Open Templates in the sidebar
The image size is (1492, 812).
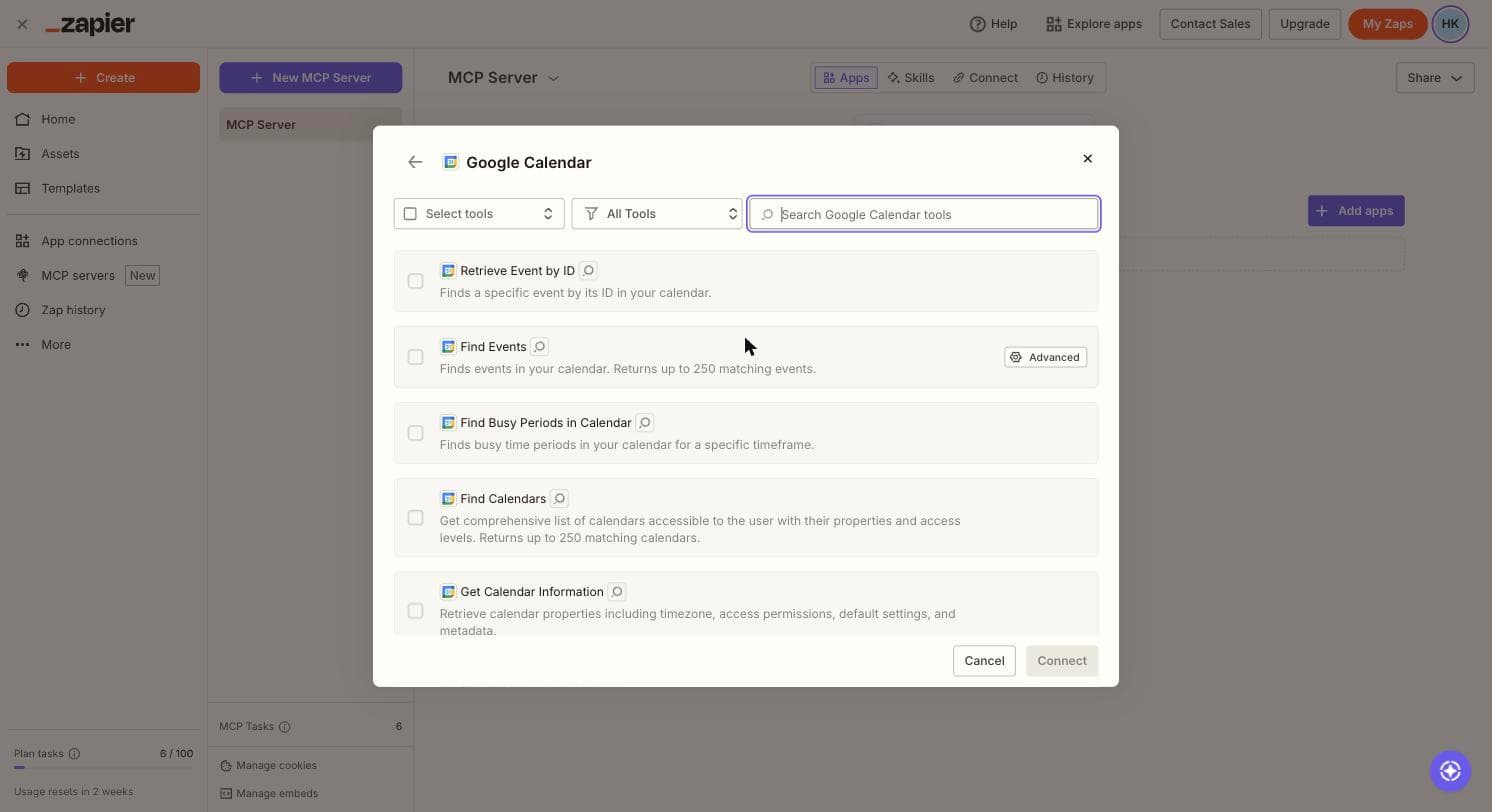[70, 188]
